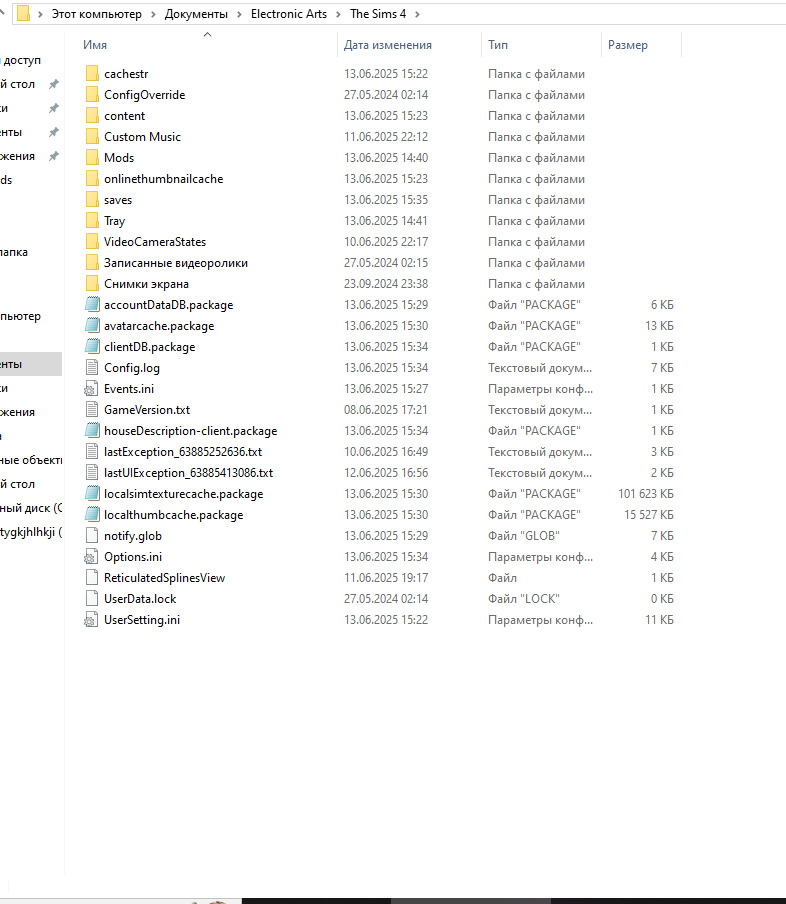Click date 23.09.2024 23:38

click(386, 284)
